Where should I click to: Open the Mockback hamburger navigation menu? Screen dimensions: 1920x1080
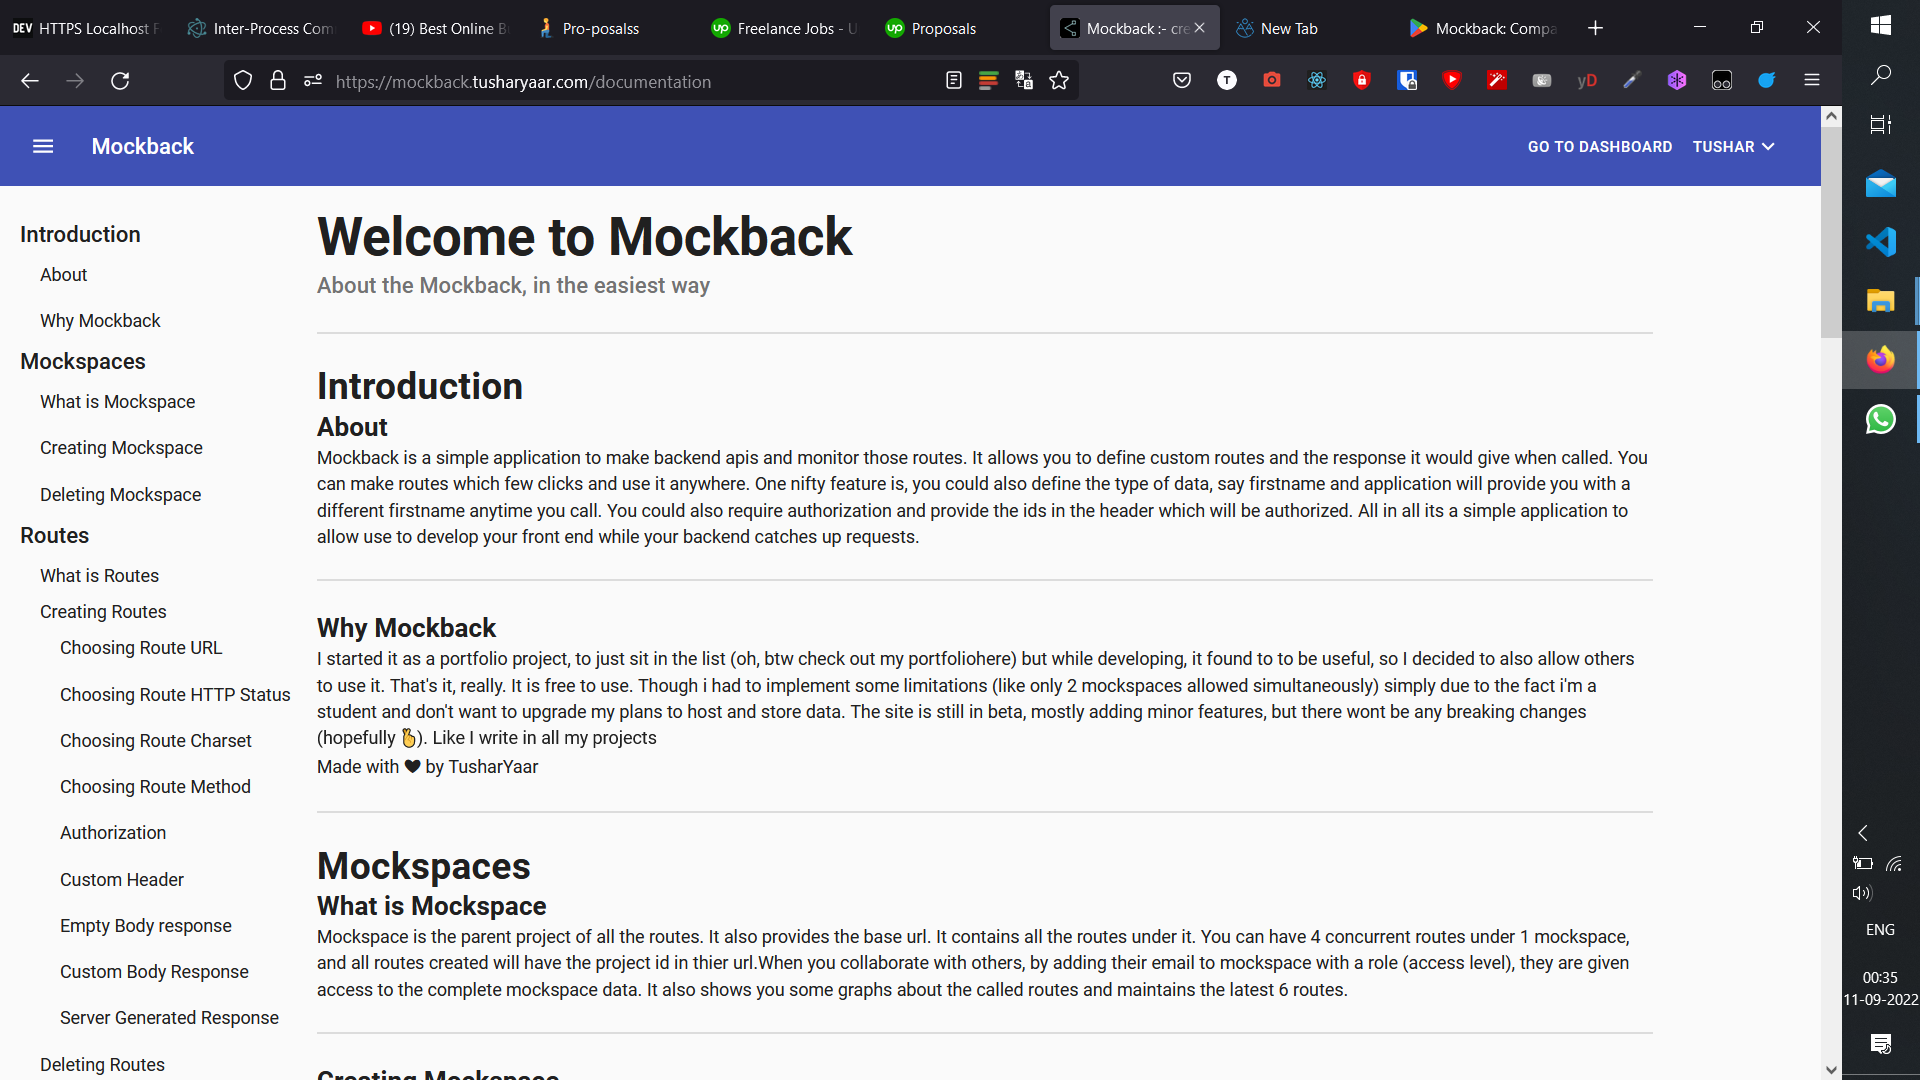[x=43, y=146]
